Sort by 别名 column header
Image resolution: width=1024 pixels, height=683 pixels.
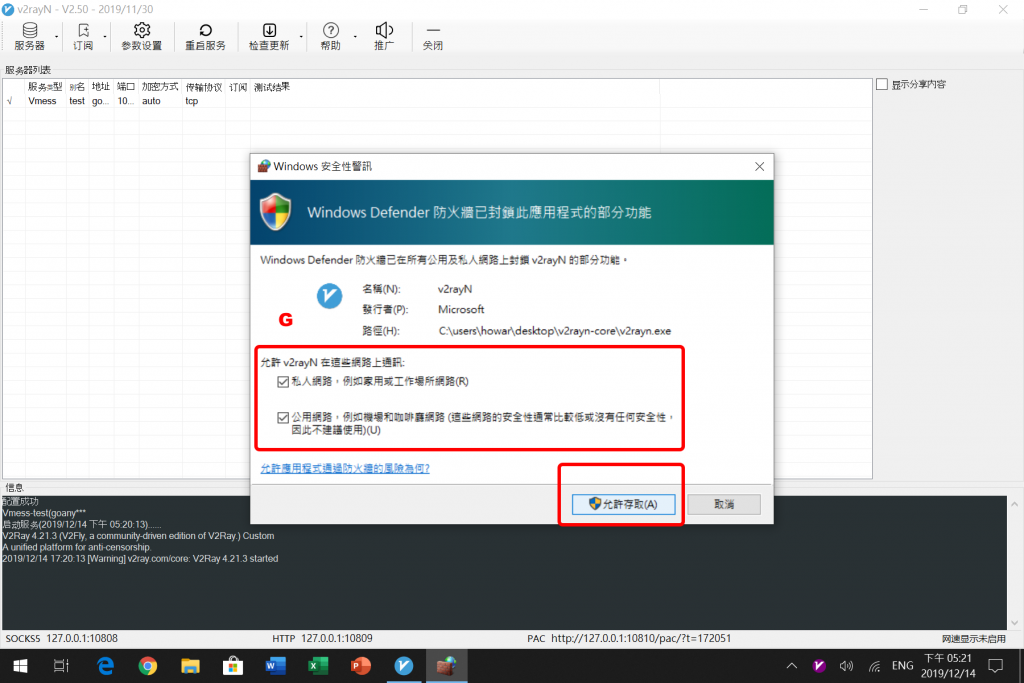click(77, 87)
